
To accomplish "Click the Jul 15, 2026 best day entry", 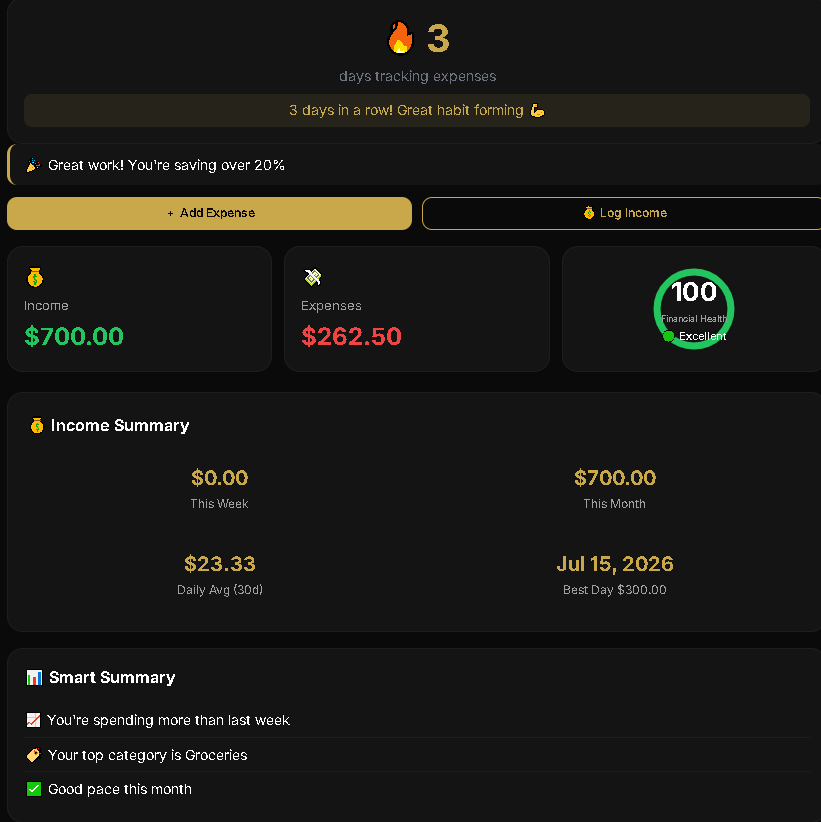I will (x=615, y=564).
